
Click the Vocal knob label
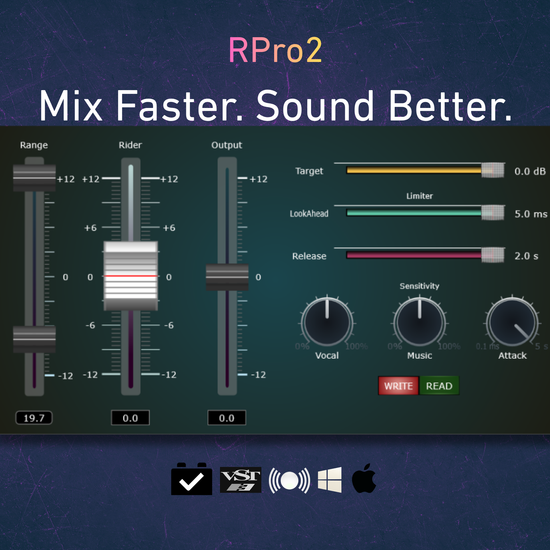point(327,356)
